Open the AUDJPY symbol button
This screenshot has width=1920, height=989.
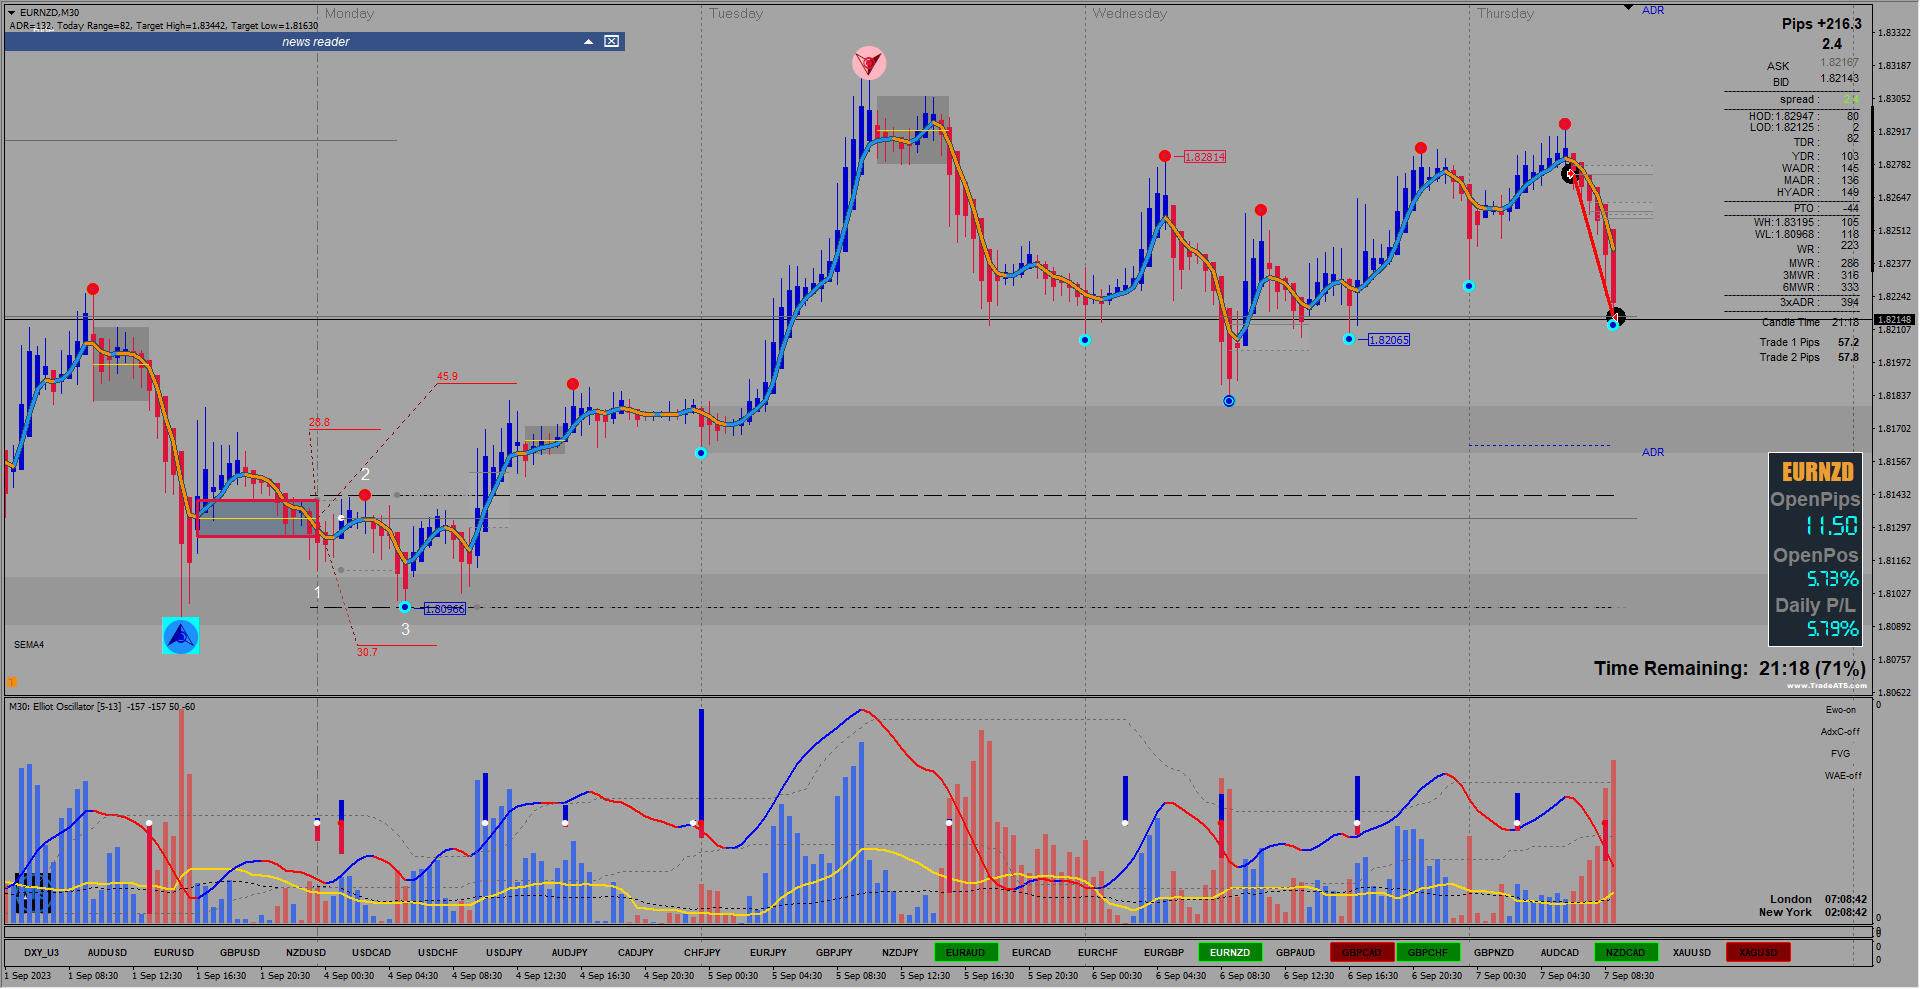(569, 953)
